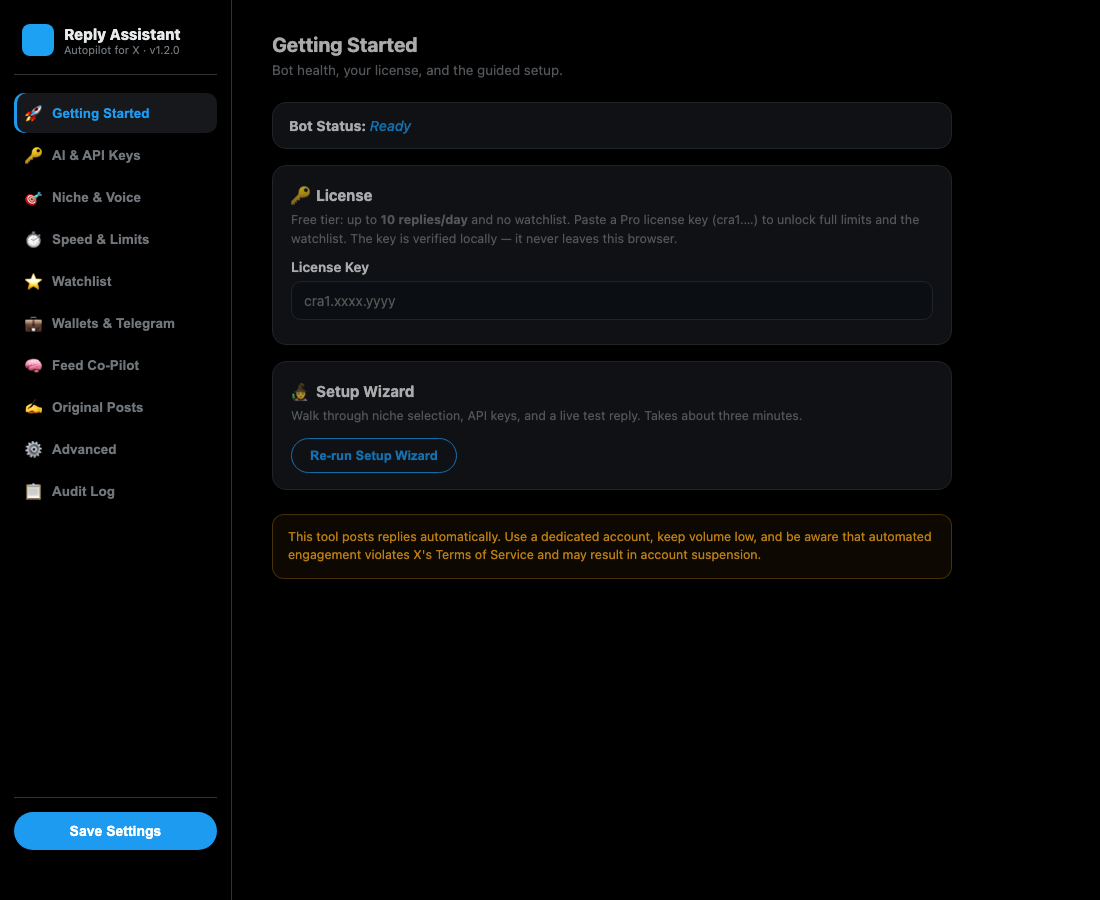The height and width of the screenshot is (900, 1100).
Task: Click the Bot Status Ready value
Action: (x=390, y=126)
